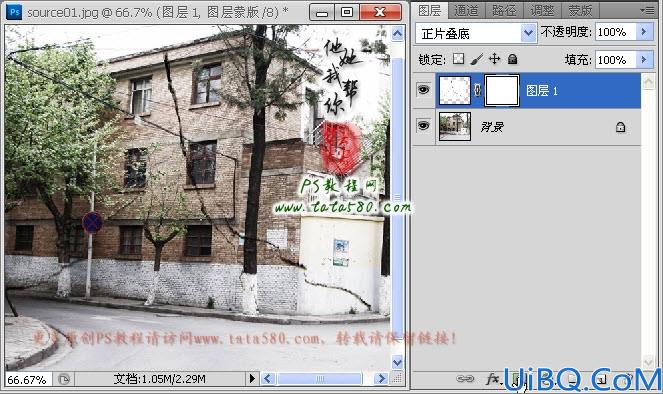Image resolution: width=663 pixels, height=394 pixels.
Task: Maximize the source01.jpg document window
Action: 347,12
